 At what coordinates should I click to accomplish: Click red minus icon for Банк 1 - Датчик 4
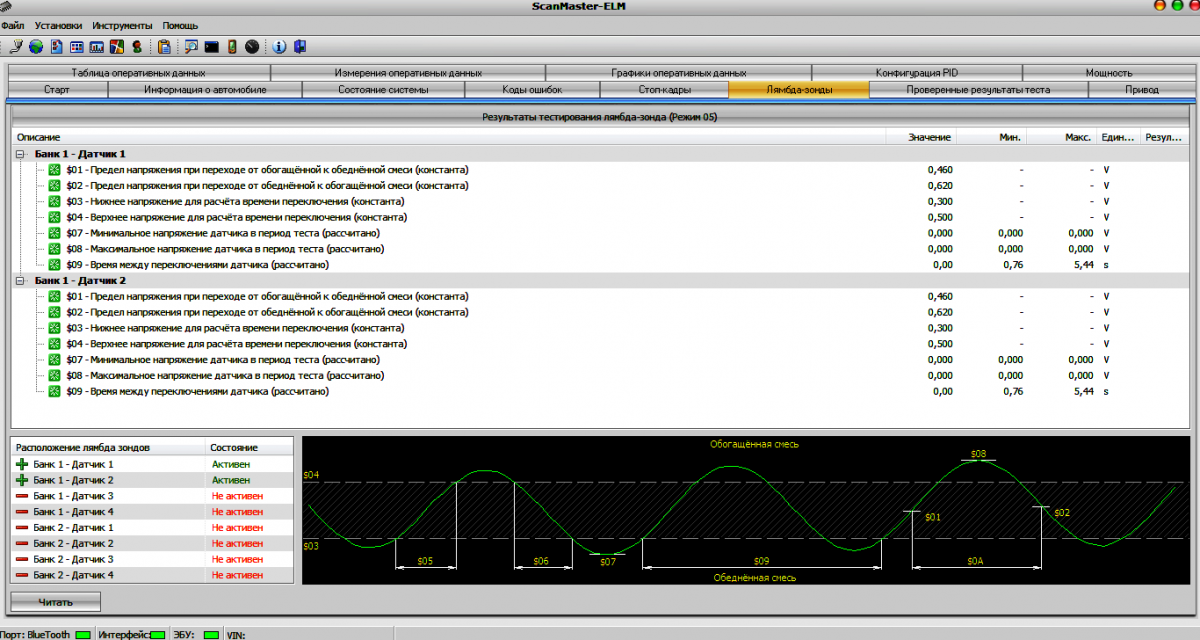[x=22, y=512]
